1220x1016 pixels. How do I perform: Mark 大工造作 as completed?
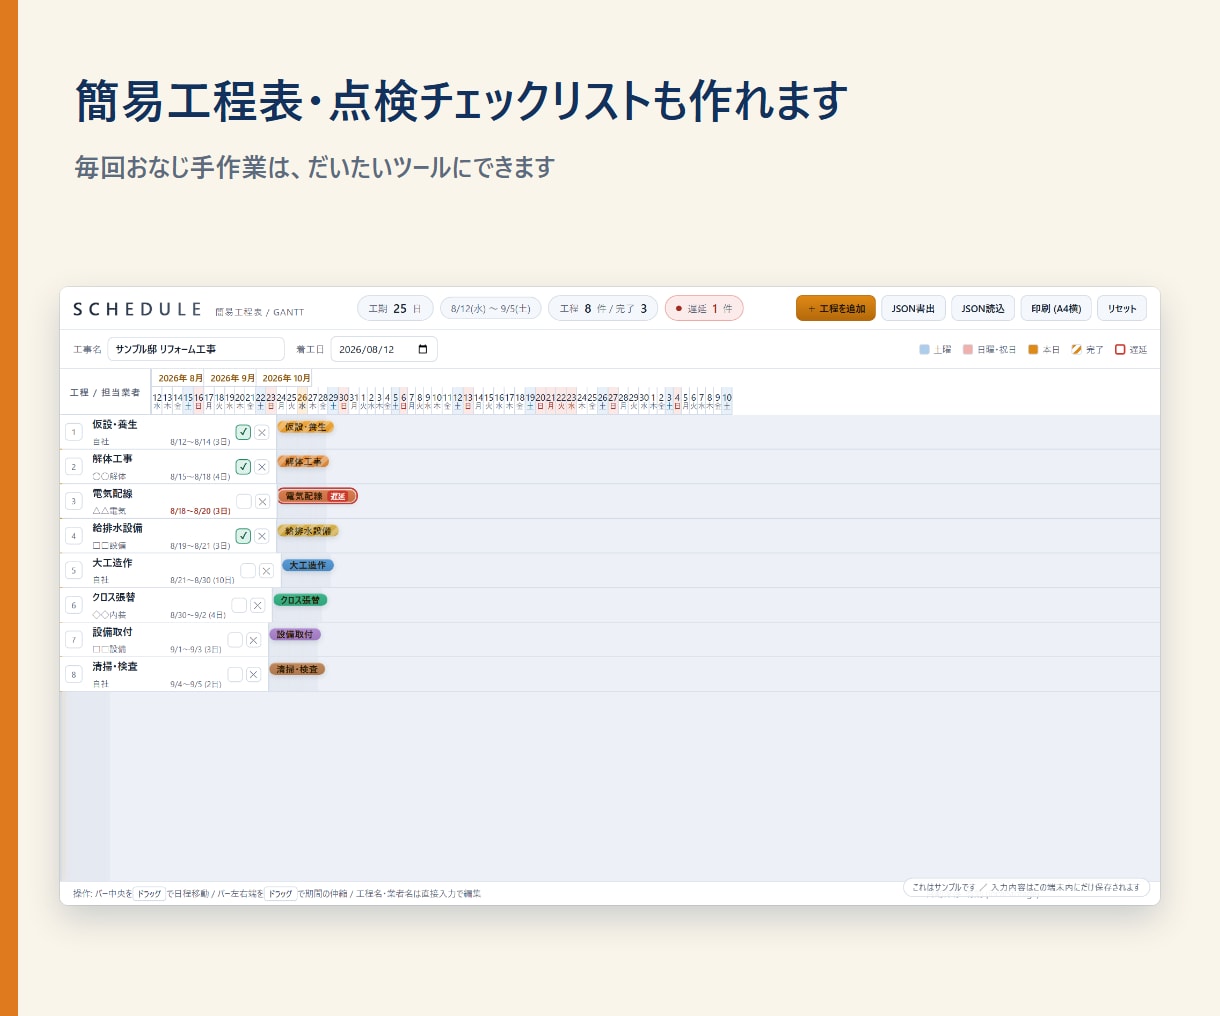248,570
